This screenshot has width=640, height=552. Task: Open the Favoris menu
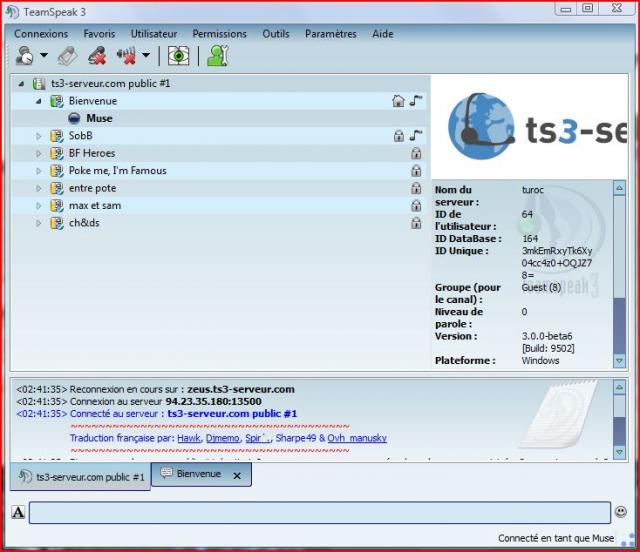pos(99,34)
